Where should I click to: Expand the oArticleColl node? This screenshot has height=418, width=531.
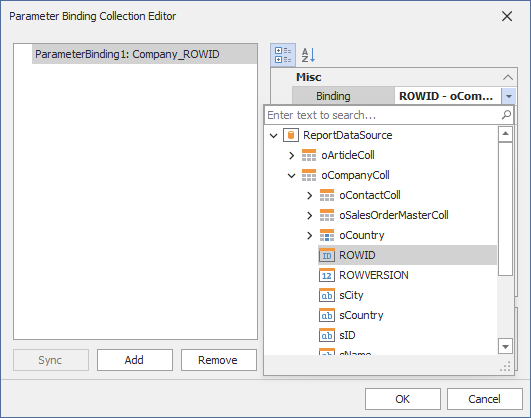point(292,155)
